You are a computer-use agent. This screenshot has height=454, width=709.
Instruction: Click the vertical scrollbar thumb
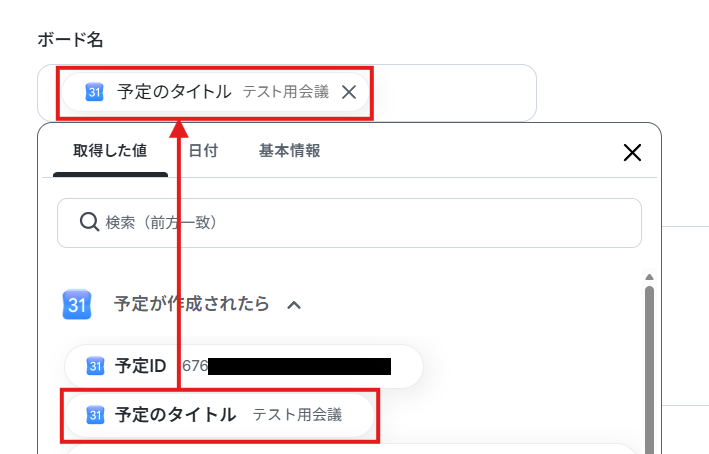(649, 369)
